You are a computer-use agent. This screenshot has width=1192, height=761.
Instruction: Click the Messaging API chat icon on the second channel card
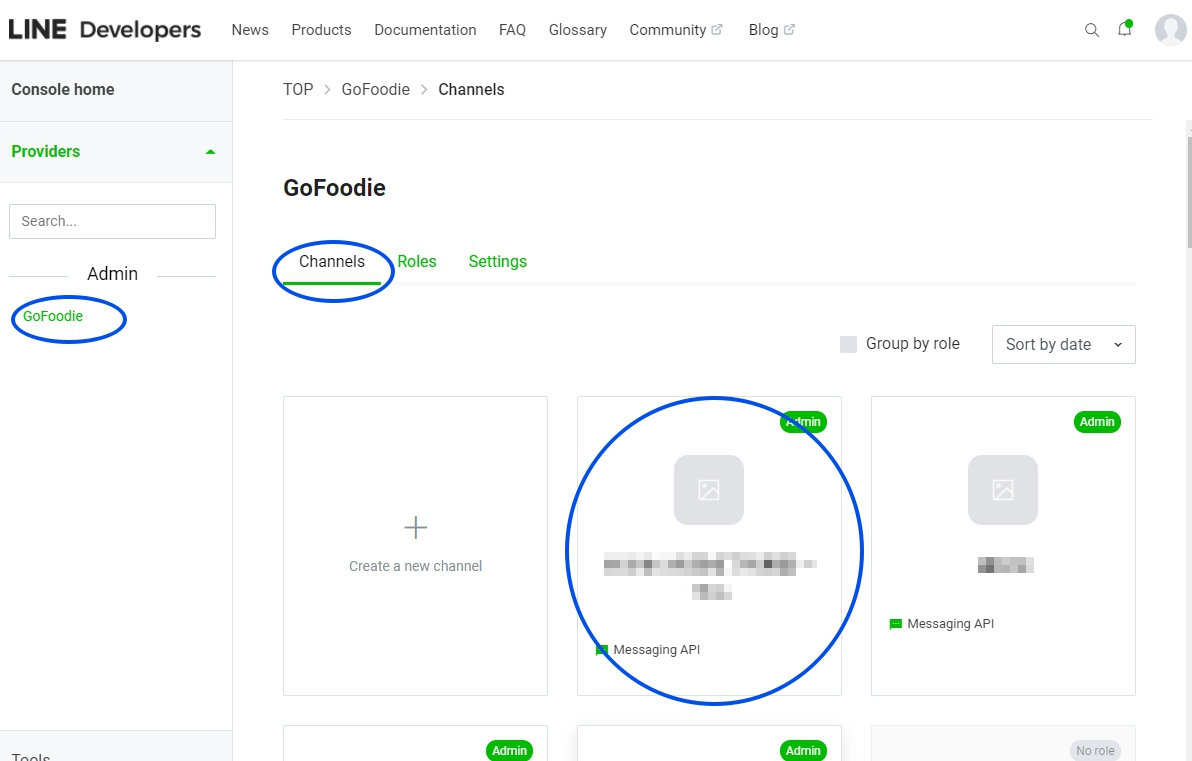(x=896, y=624)
